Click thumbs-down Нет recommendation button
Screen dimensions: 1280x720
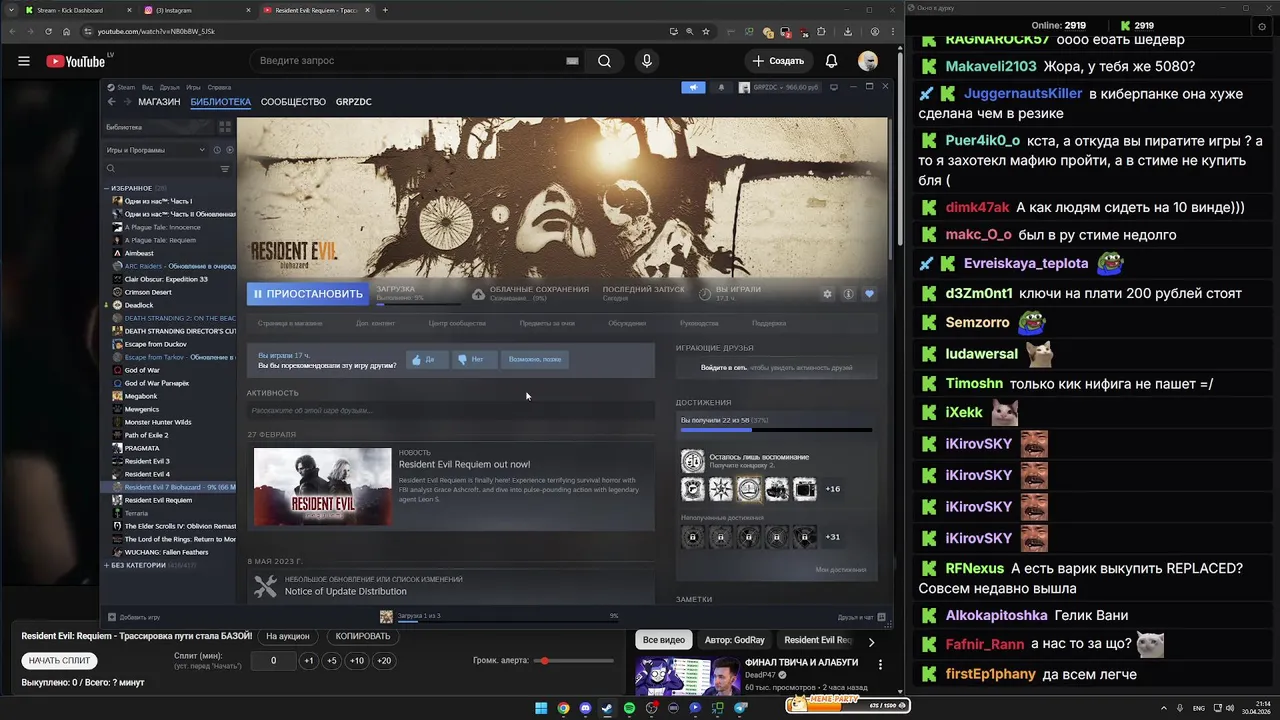point(475,359)
